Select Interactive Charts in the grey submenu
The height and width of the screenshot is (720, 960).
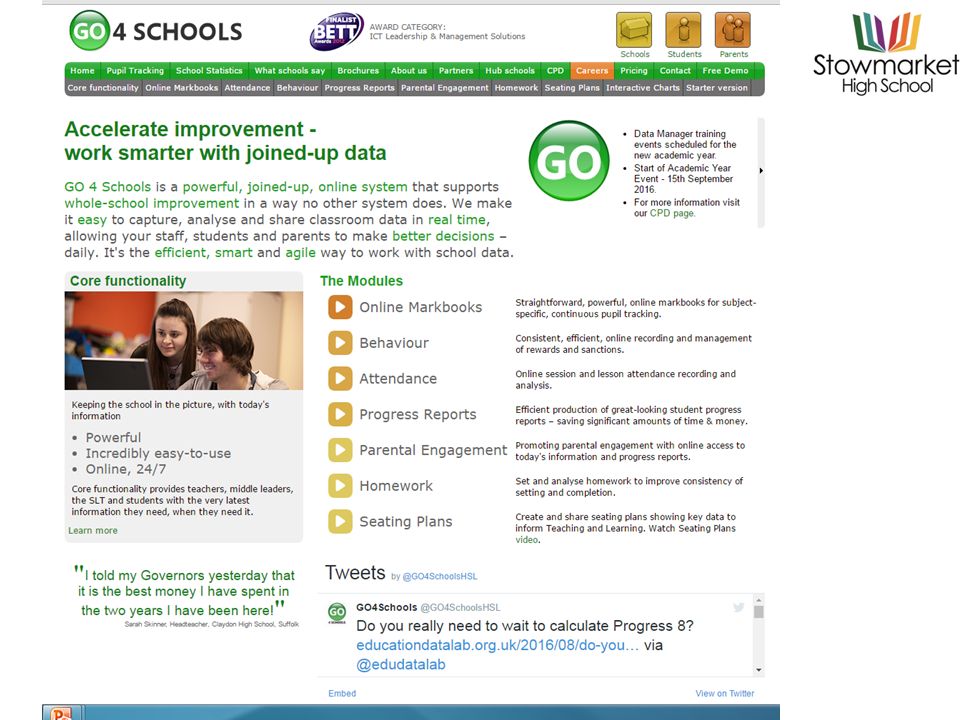pos(643,88)
